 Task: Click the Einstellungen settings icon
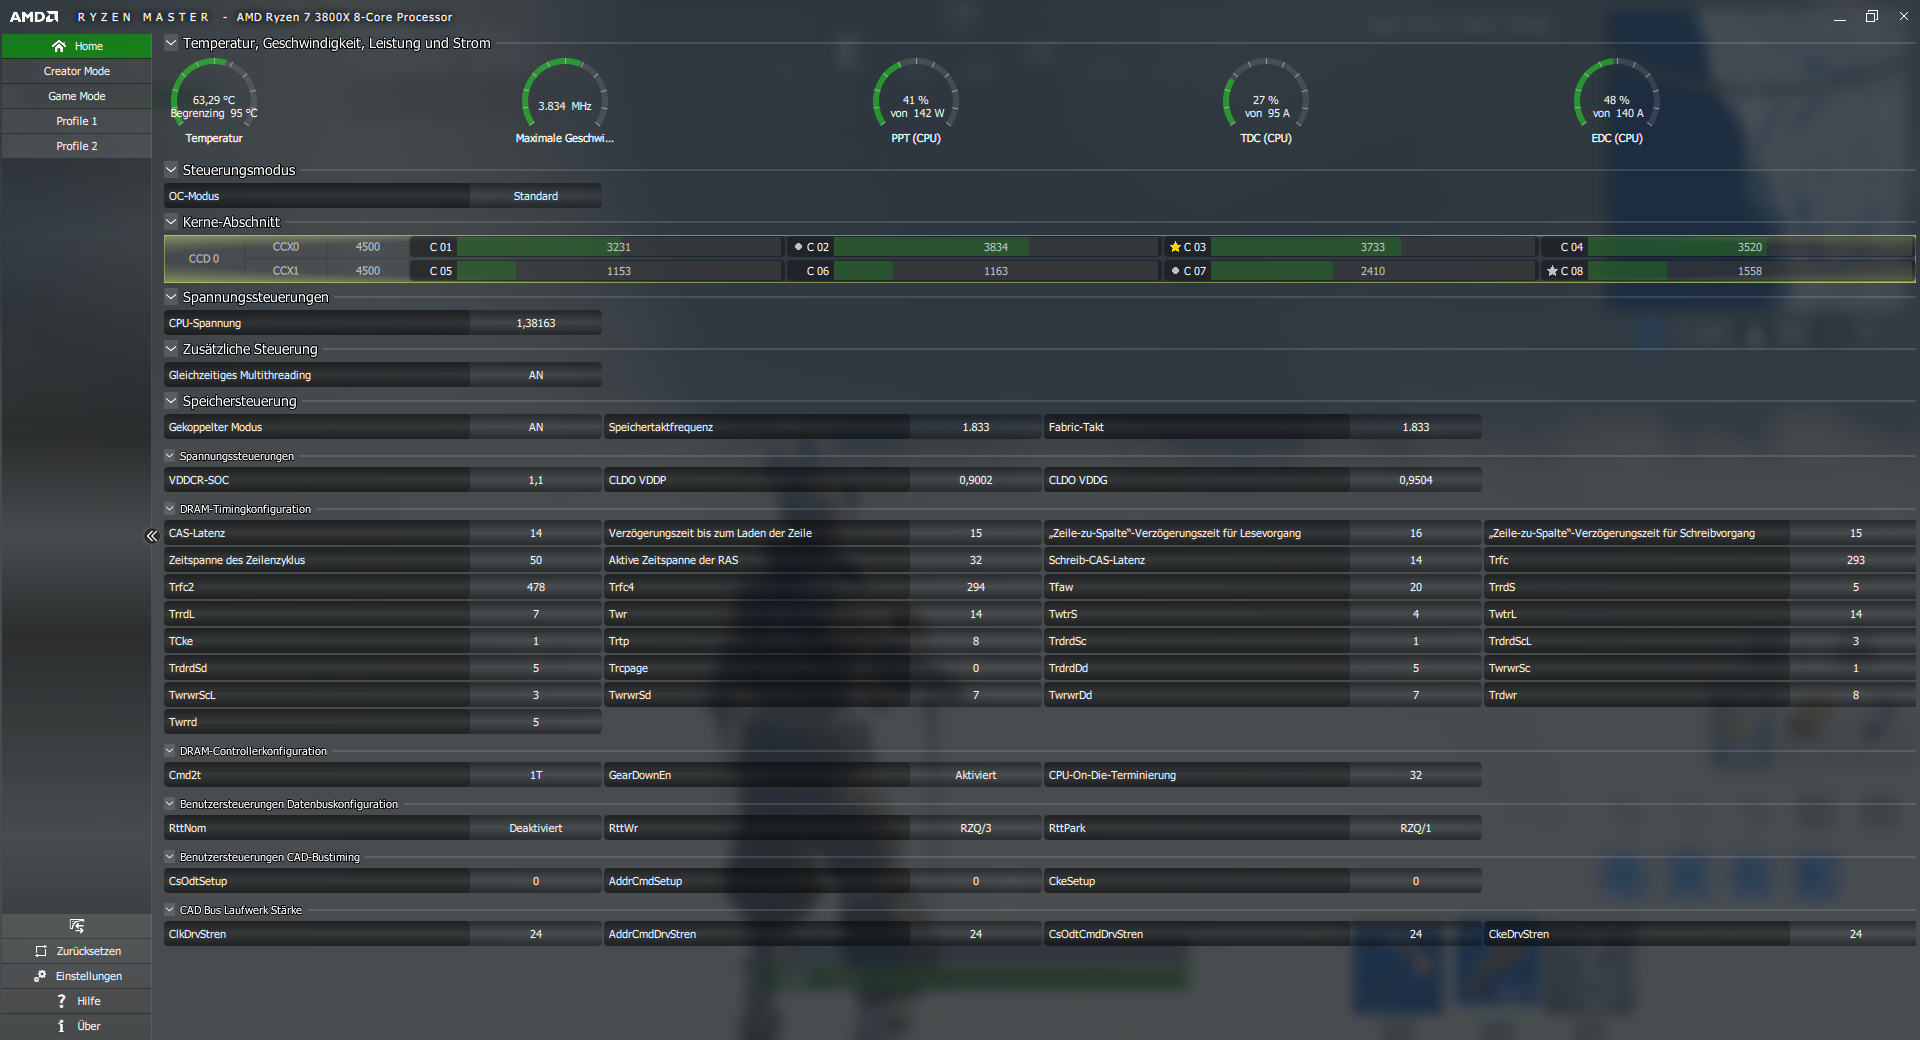click(40, 976)
